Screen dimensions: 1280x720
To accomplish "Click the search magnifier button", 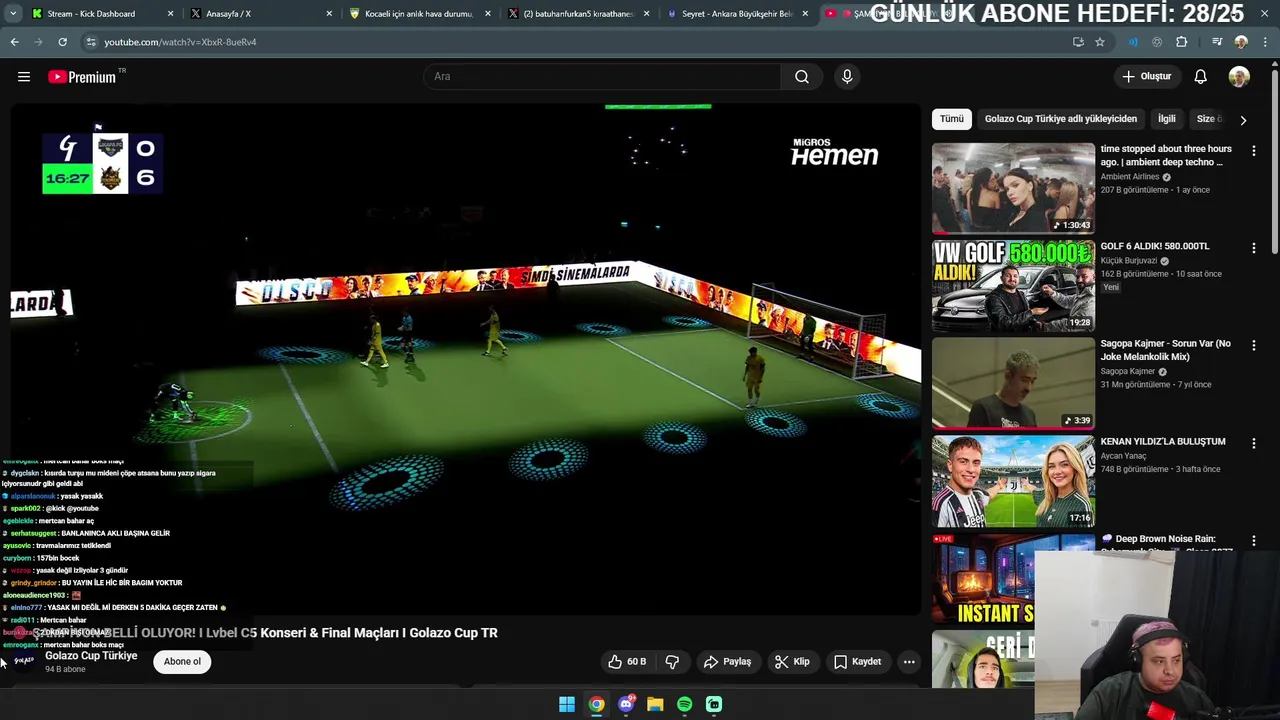I will tap(802, 77).
